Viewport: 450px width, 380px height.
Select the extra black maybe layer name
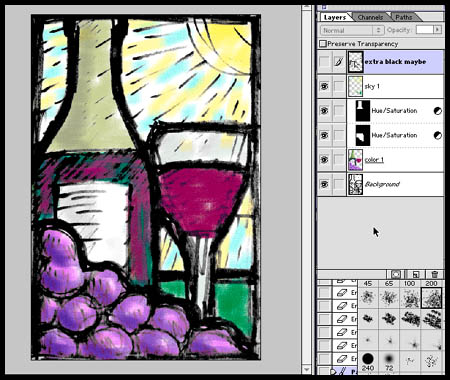tap(395, 62)
